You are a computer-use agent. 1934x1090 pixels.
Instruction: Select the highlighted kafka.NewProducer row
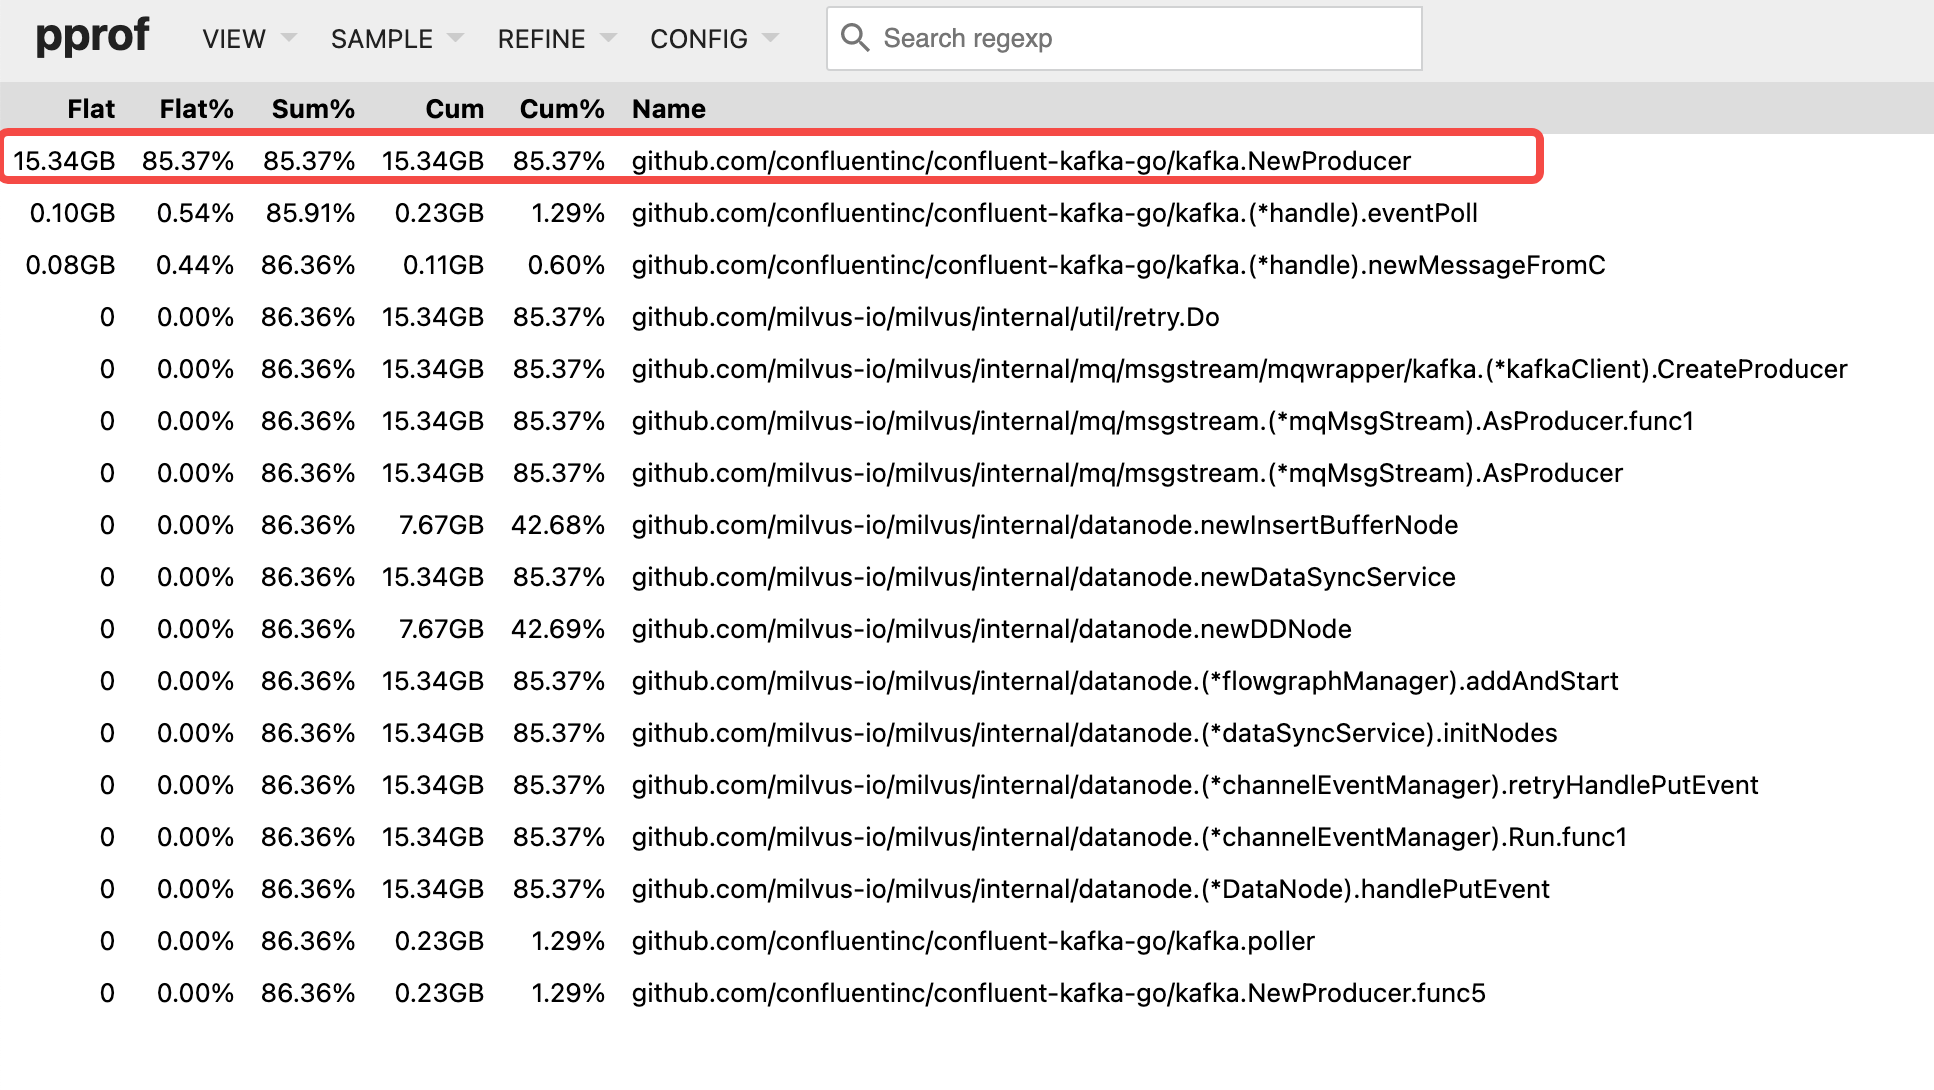click(x=1019, y=160)
